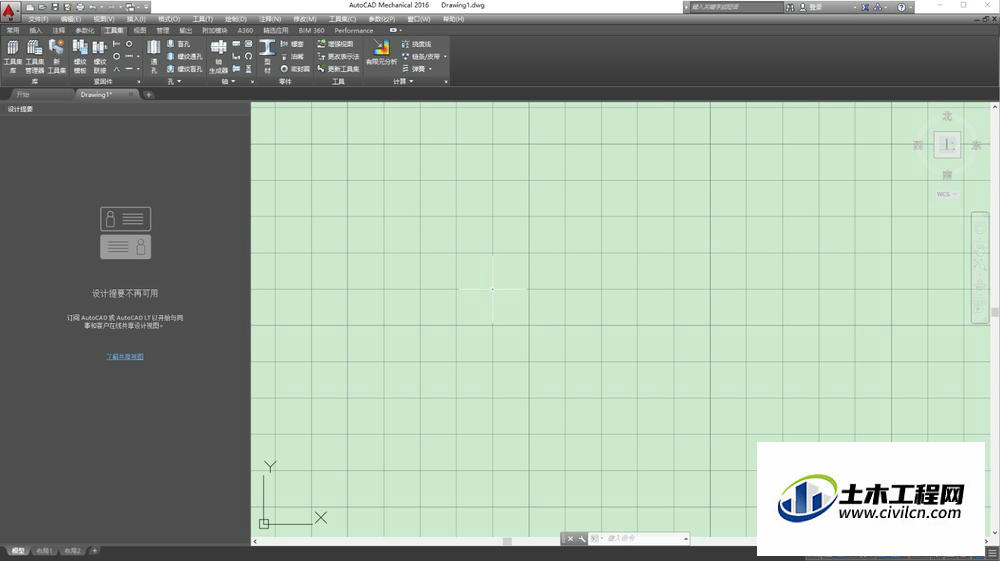The image size is (1000, 561).
Task: Select the 挠度线 (deflection line) tool
Action: [x=416, y=44]
